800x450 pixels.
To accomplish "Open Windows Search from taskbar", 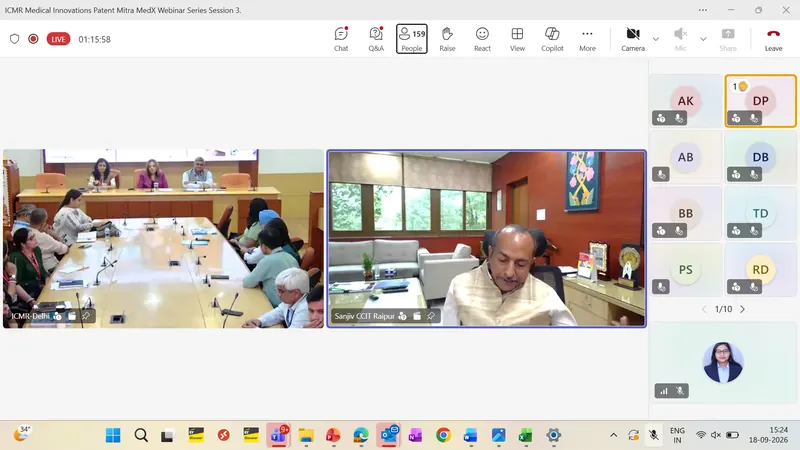I will 141,435.
